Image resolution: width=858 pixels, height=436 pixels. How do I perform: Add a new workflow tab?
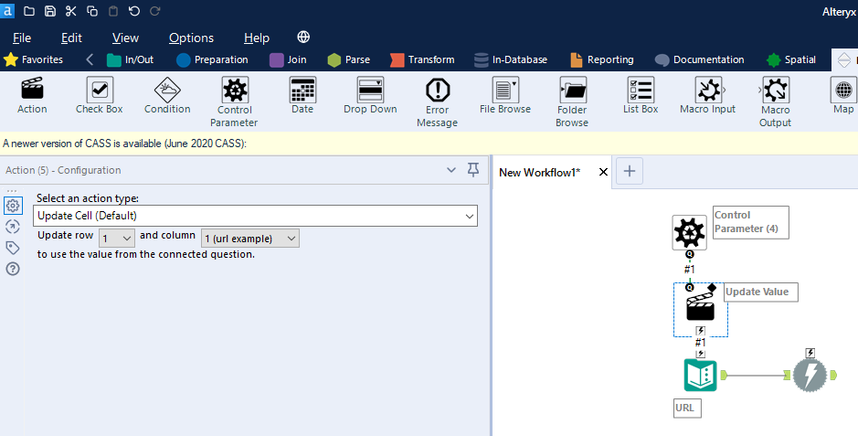629,171
